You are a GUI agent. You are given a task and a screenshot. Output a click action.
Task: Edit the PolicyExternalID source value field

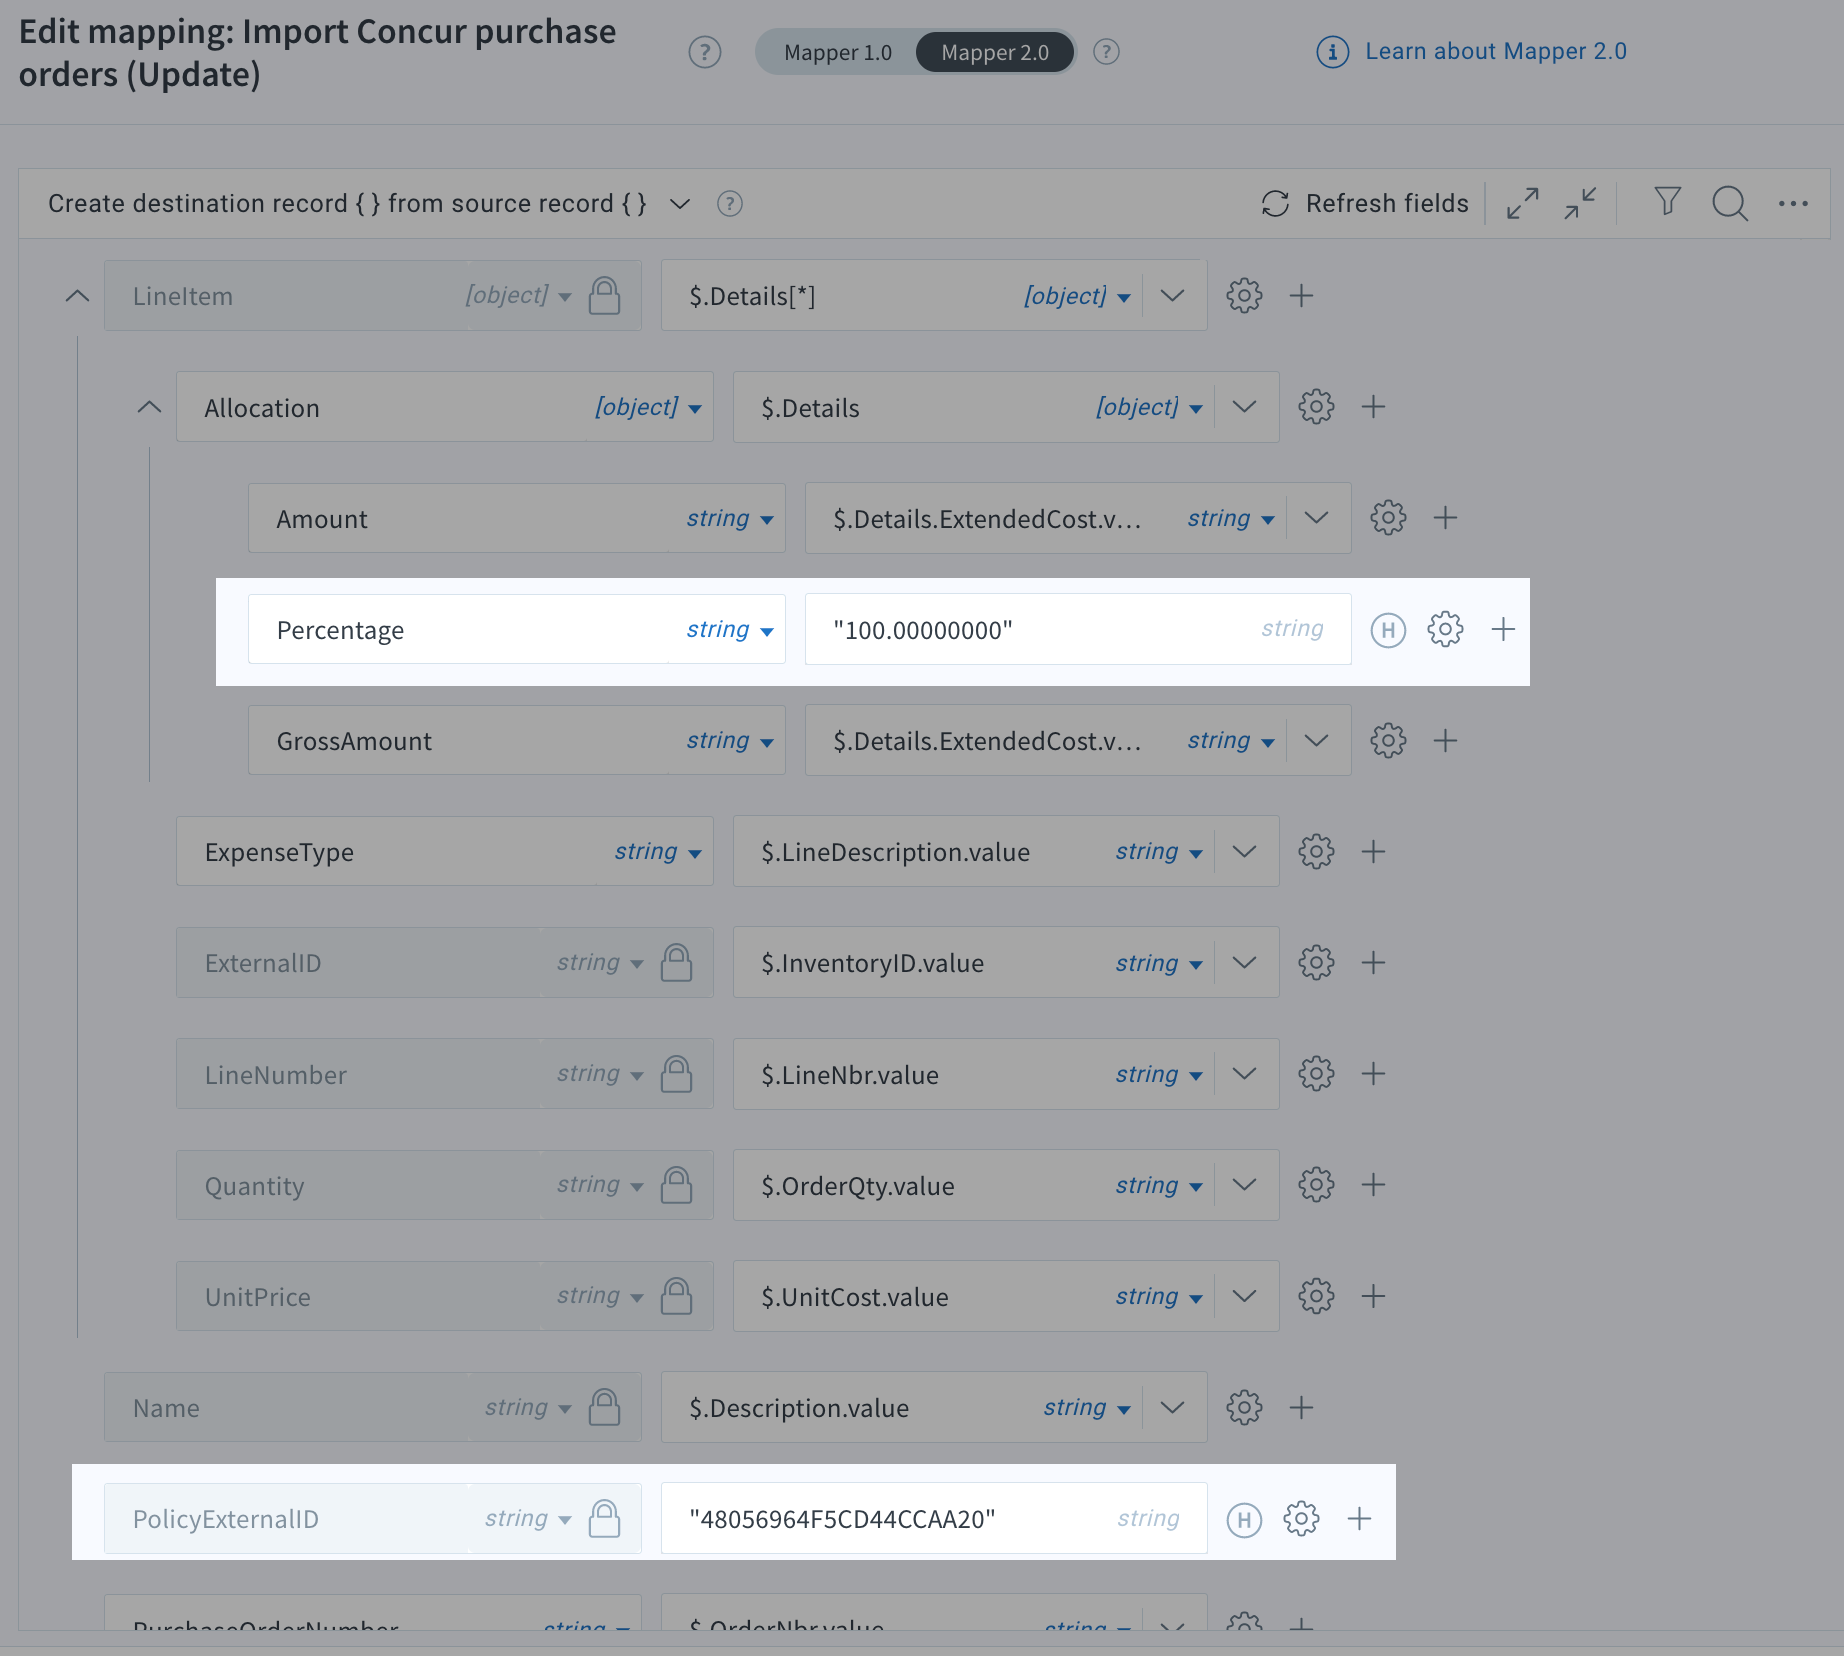click(x=934, y=1519)
